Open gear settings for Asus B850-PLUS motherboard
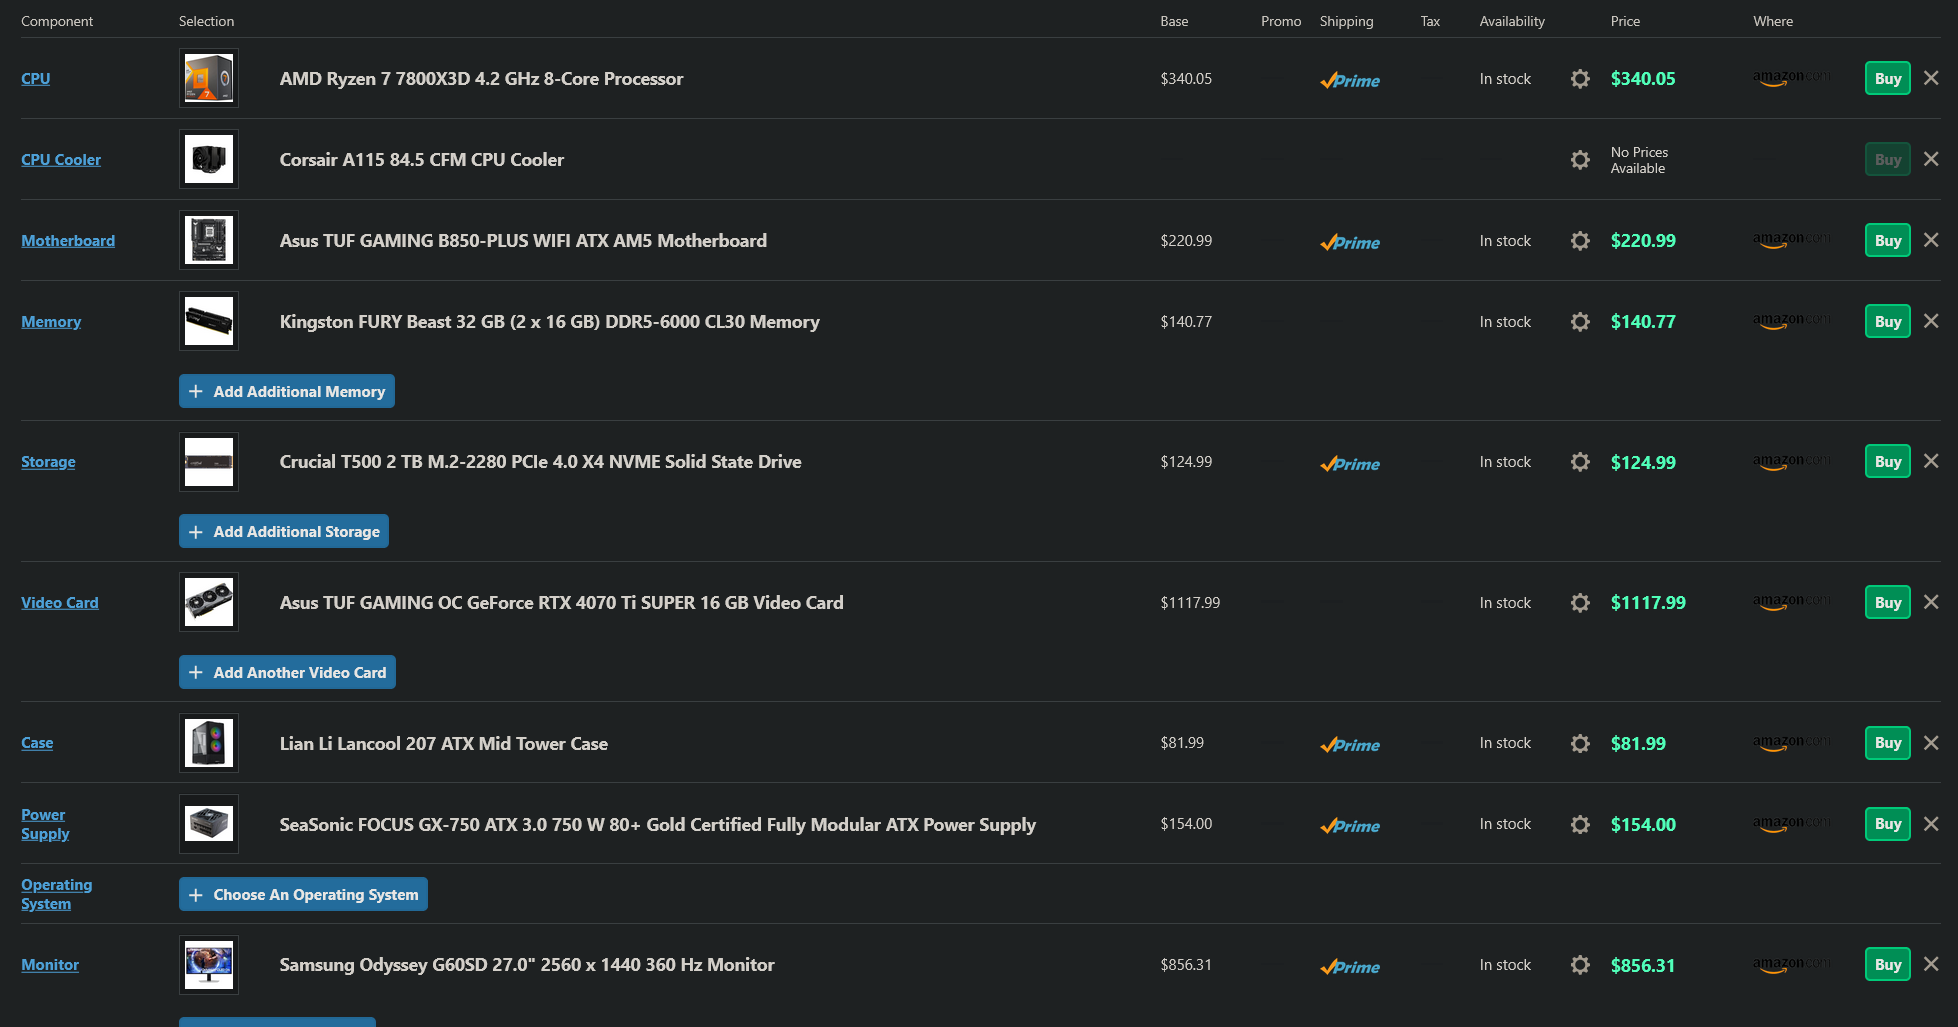 1580,241
